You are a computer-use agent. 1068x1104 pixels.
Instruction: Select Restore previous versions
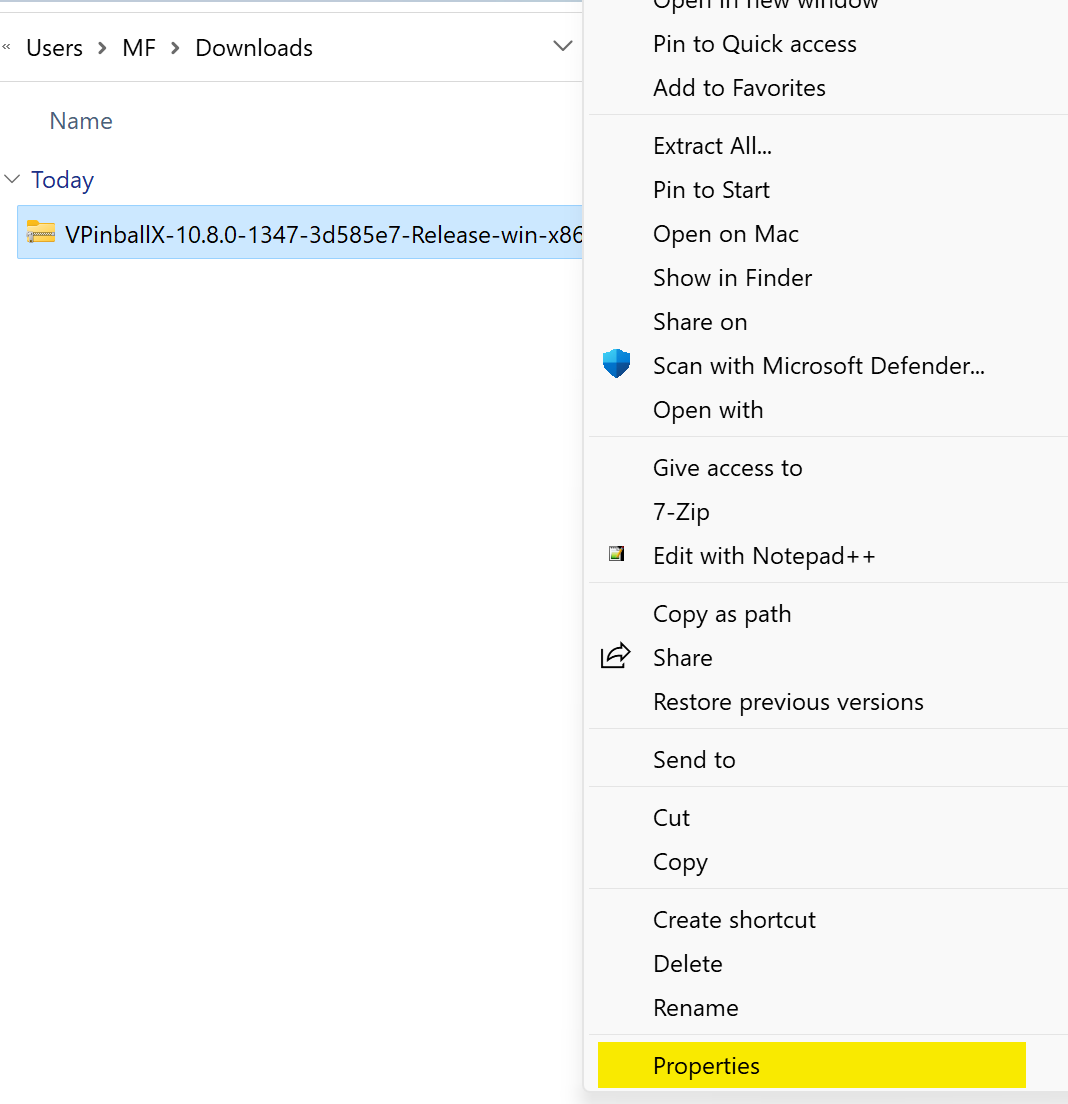click(788, 701)
